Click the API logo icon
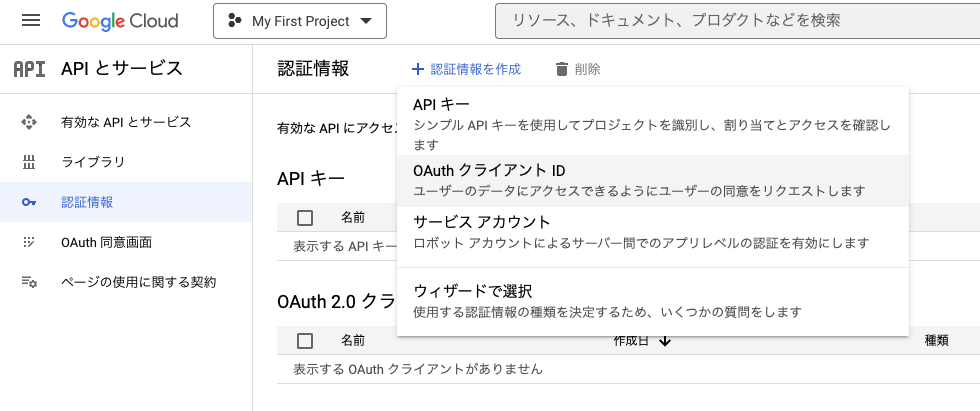980x411 pixels. [29, 69]
